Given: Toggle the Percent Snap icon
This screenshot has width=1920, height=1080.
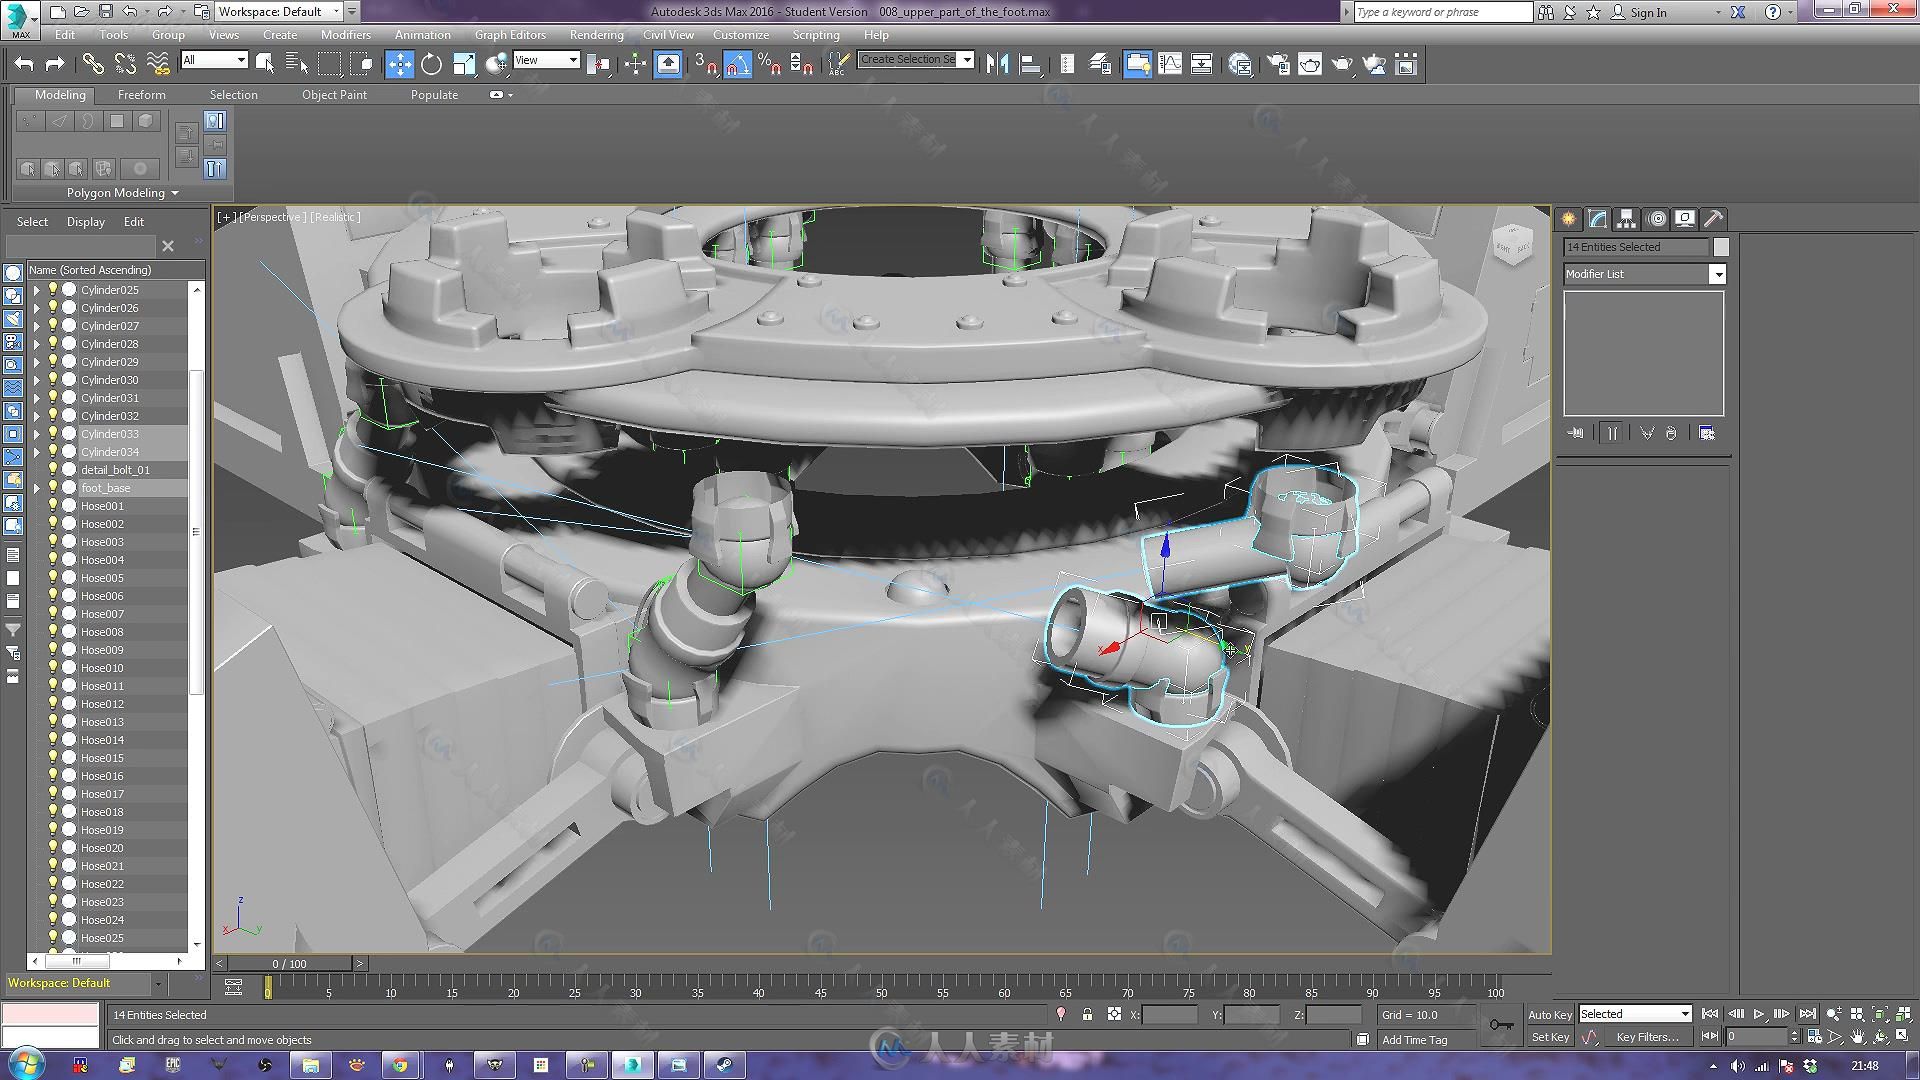Looking at the screenshot, I should pyautogui.click(x=769, y=64).
